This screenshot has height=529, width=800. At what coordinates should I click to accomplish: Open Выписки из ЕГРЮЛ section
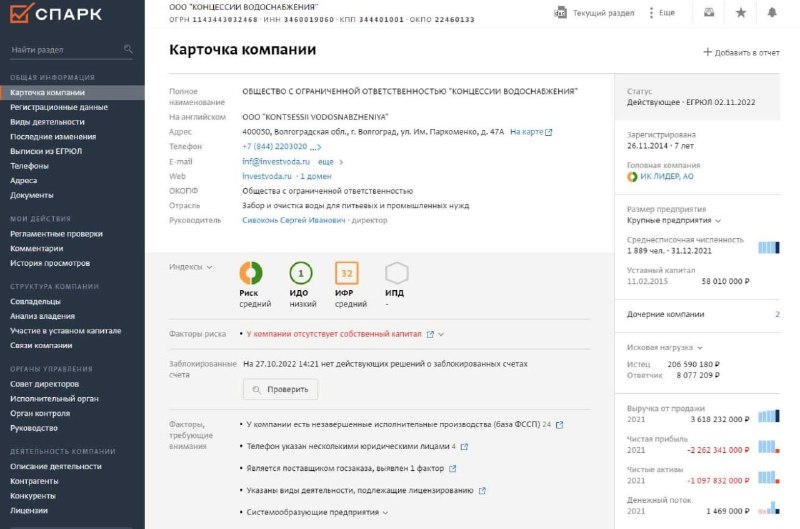pos(46,151)
